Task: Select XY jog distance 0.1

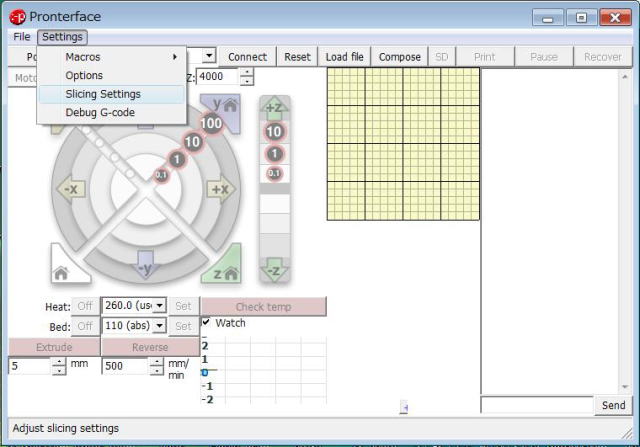Action: 161,175
